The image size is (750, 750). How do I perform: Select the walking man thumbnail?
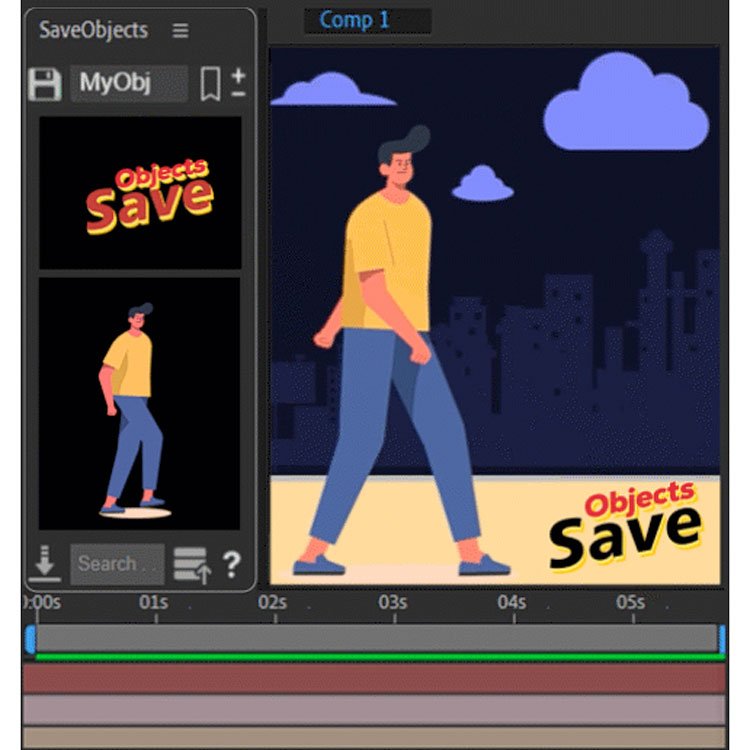click(140, 403)
